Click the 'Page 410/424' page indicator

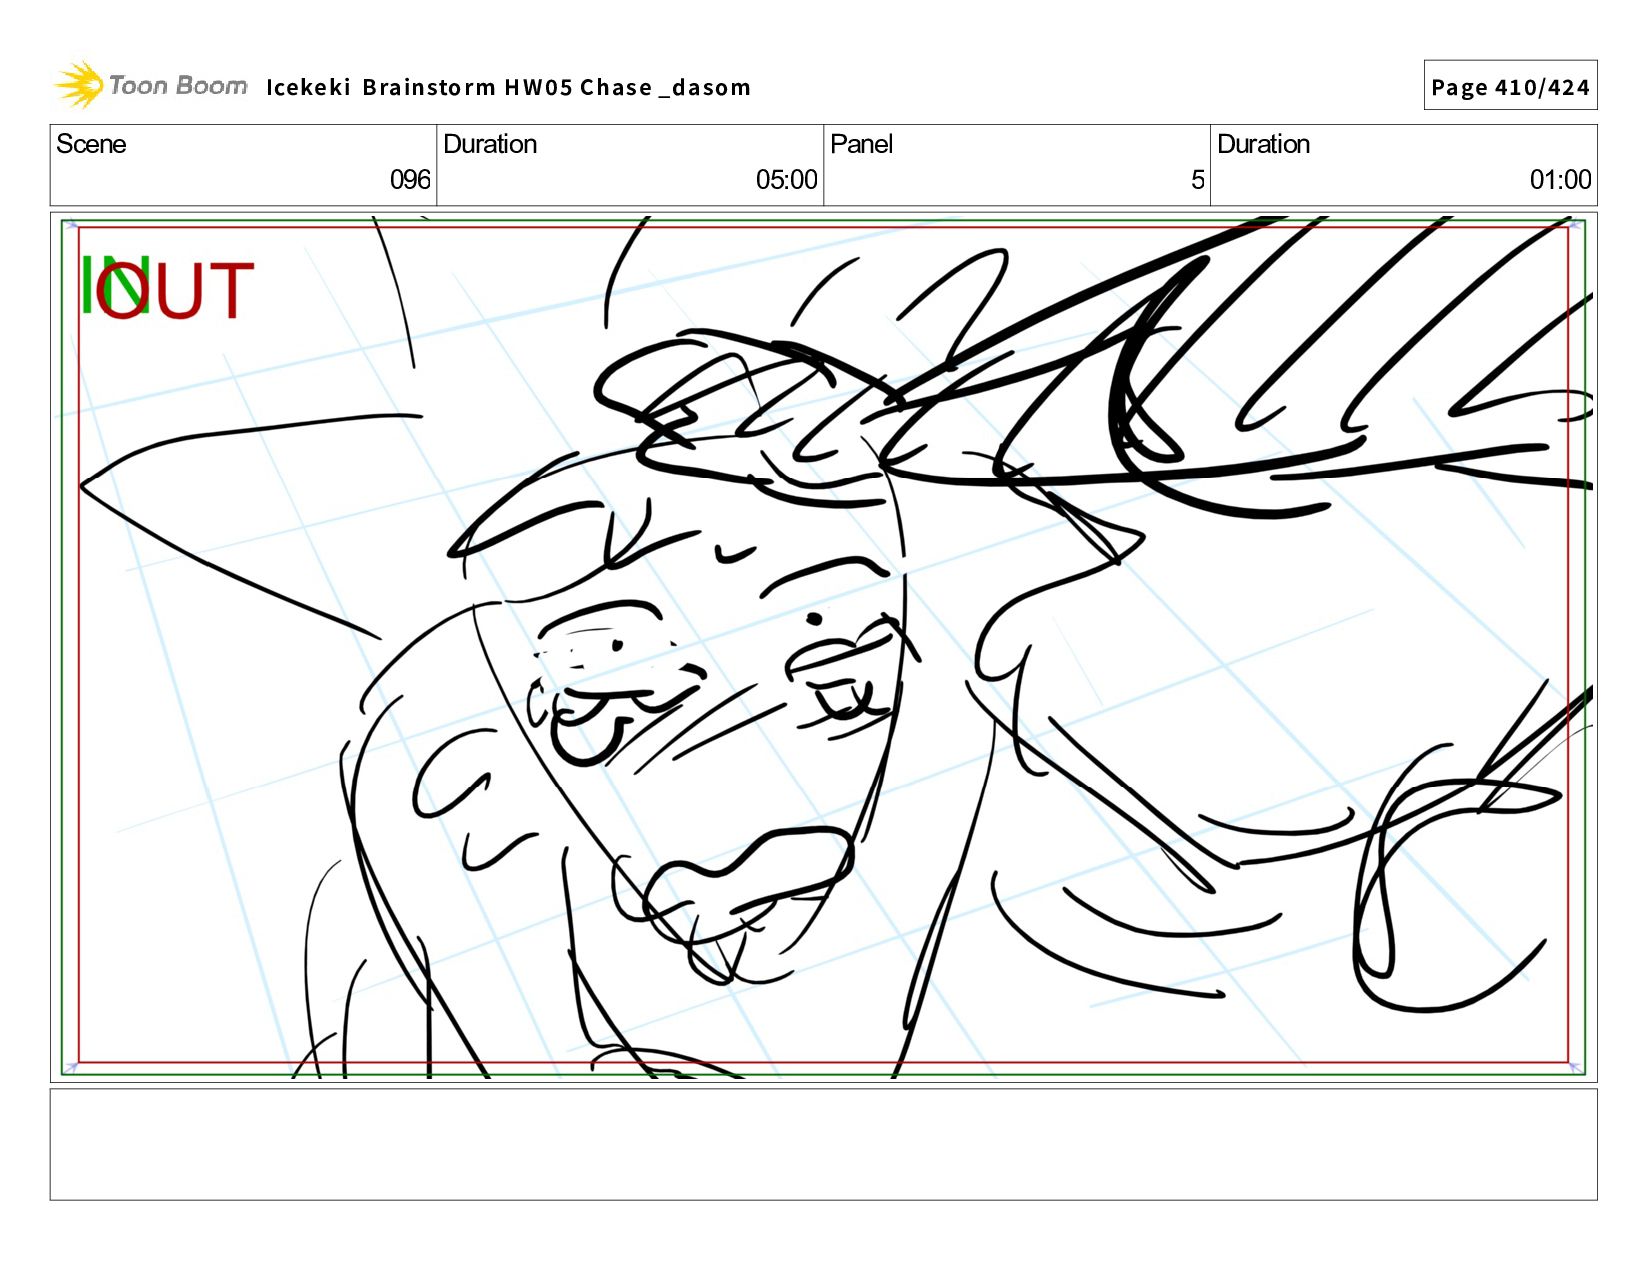pos(1510,86)
